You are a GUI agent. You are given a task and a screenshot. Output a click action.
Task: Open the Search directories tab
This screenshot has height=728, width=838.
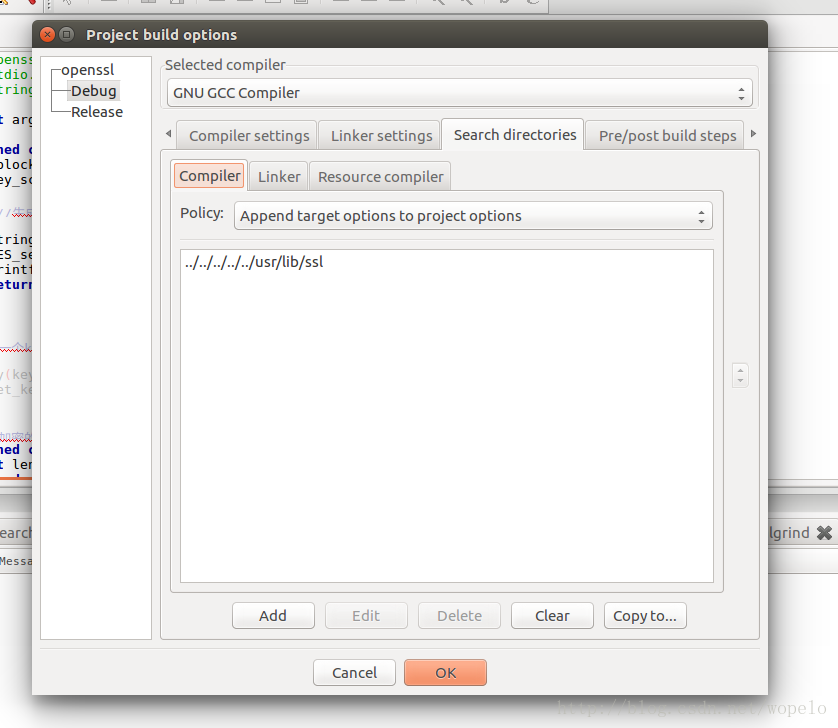(515, 135)
